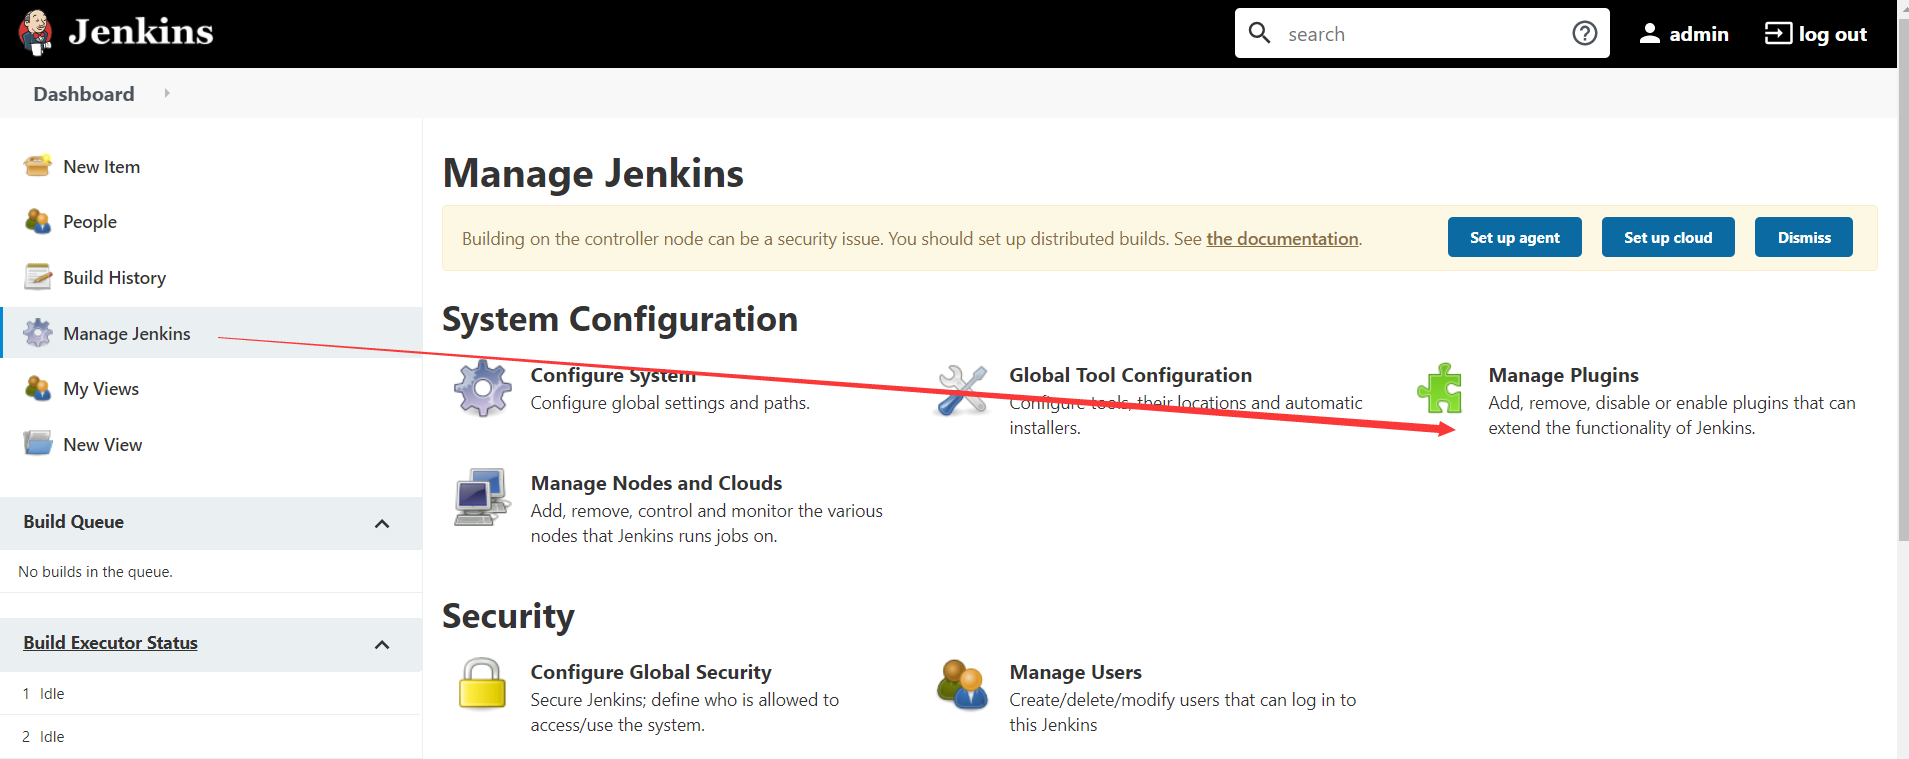Click executor 1 Idle row
The height and width of the screenshot is (759, 1909).
click(211, 693)
